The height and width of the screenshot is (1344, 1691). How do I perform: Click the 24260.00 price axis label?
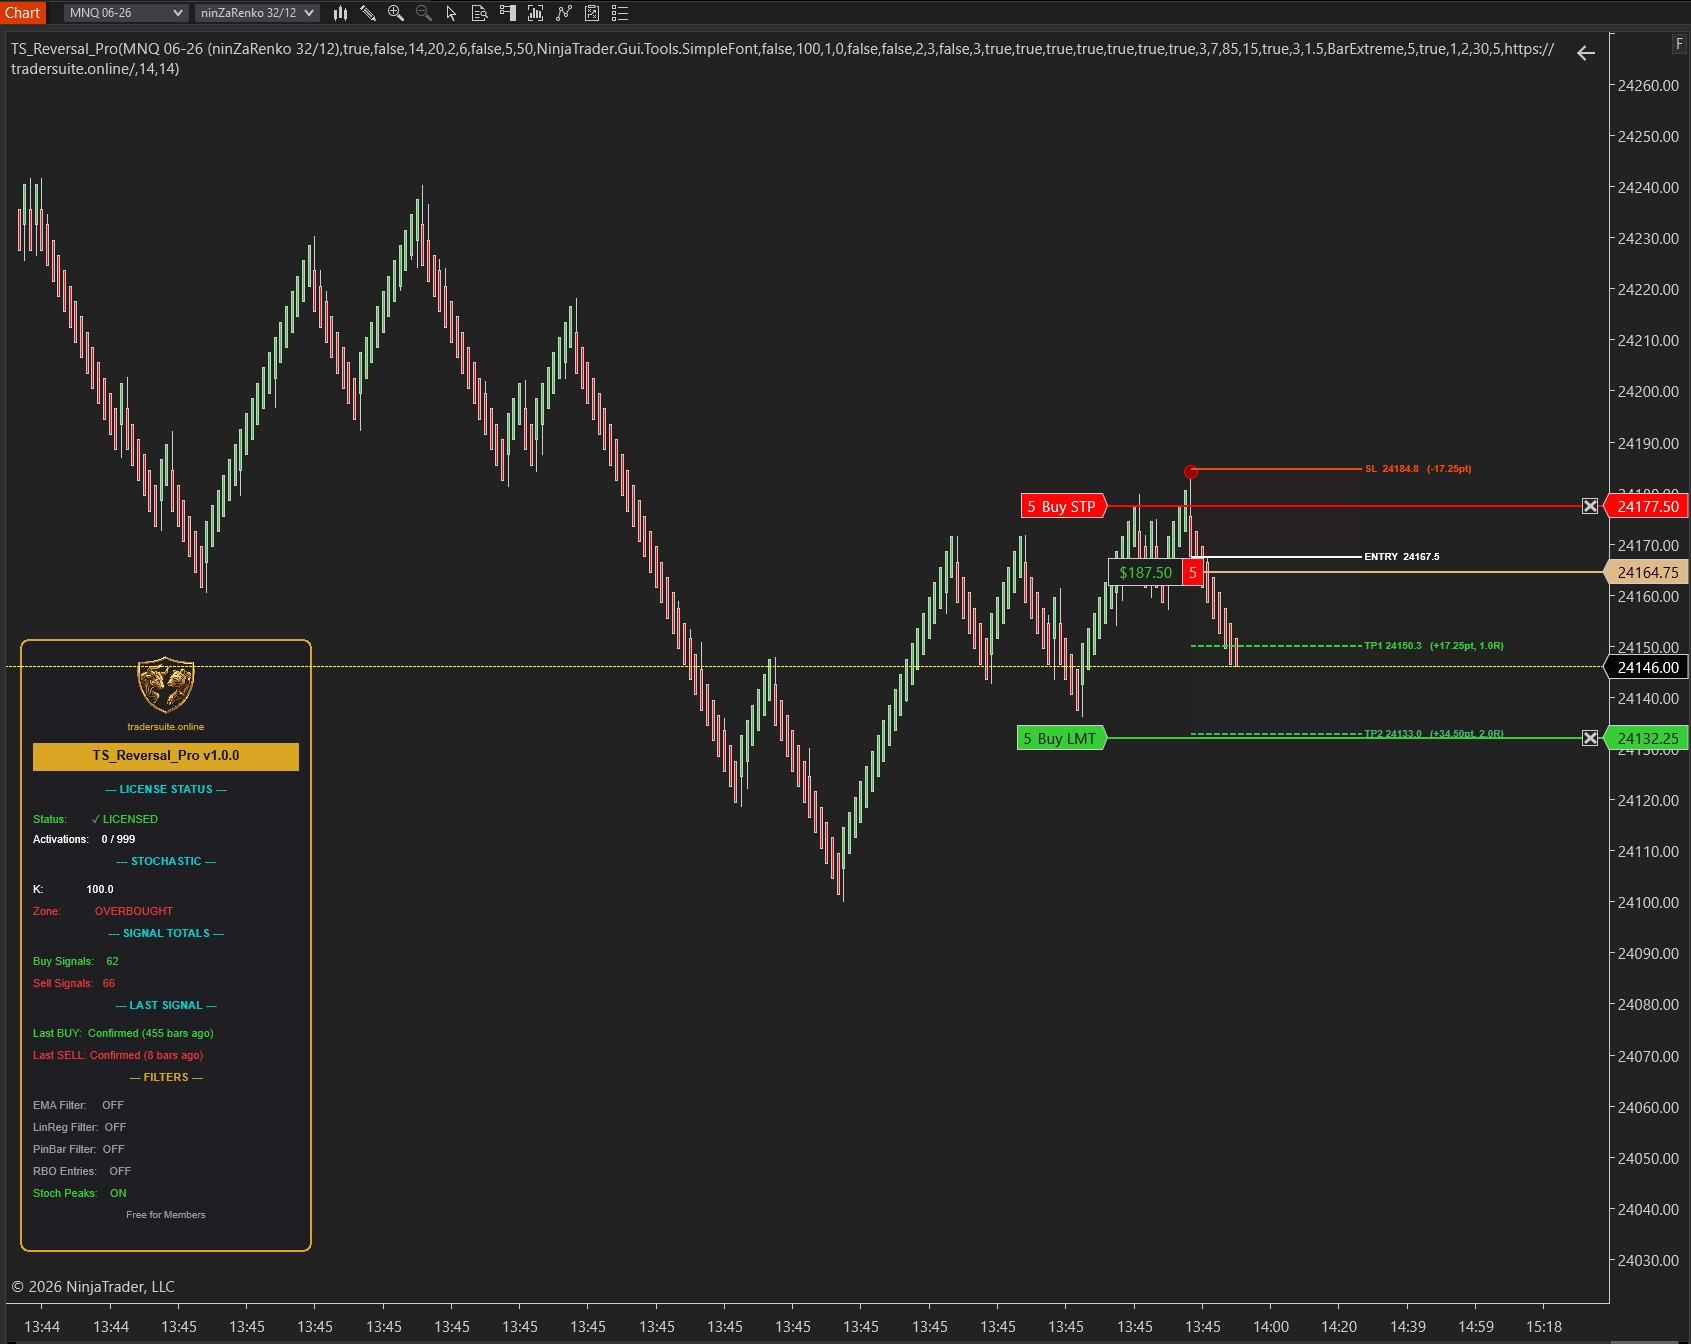click(x=1648, y=86)
